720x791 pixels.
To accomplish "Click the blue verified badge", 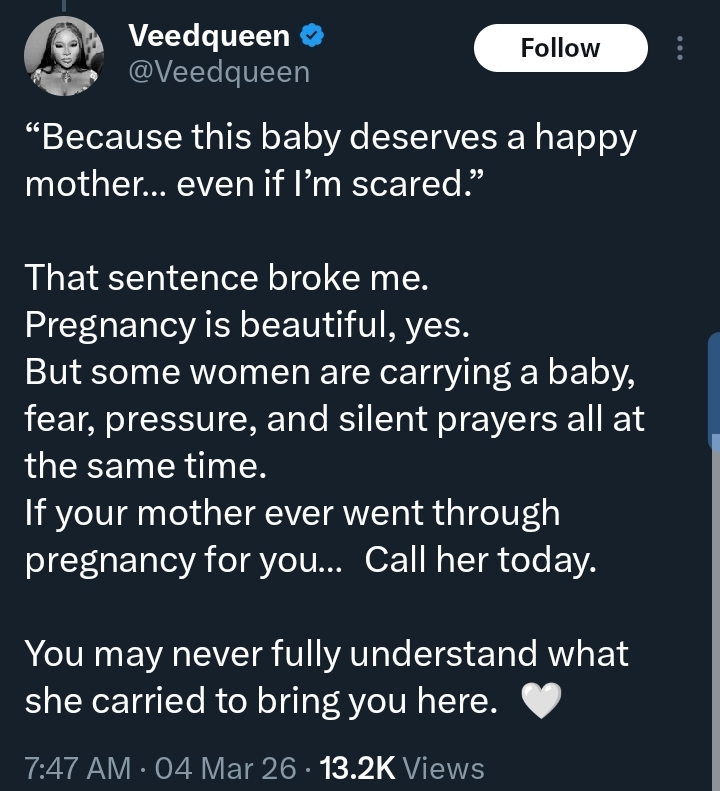I will tap(312, 37).
